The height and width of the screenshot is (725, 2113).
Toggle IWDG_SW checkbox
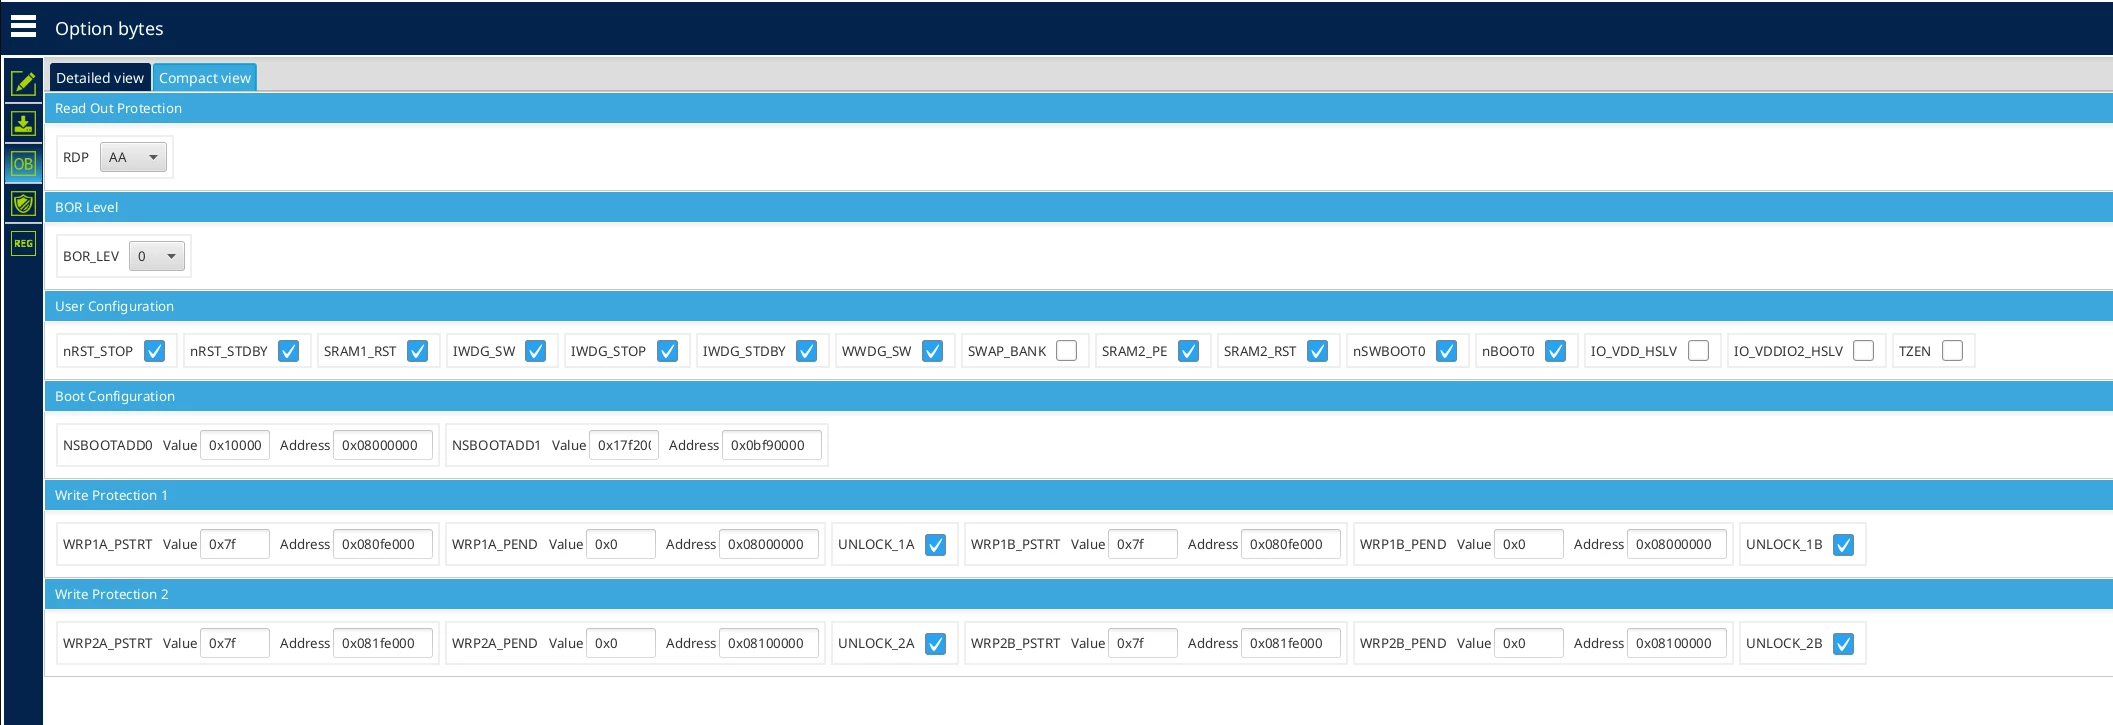click(536, 351)
